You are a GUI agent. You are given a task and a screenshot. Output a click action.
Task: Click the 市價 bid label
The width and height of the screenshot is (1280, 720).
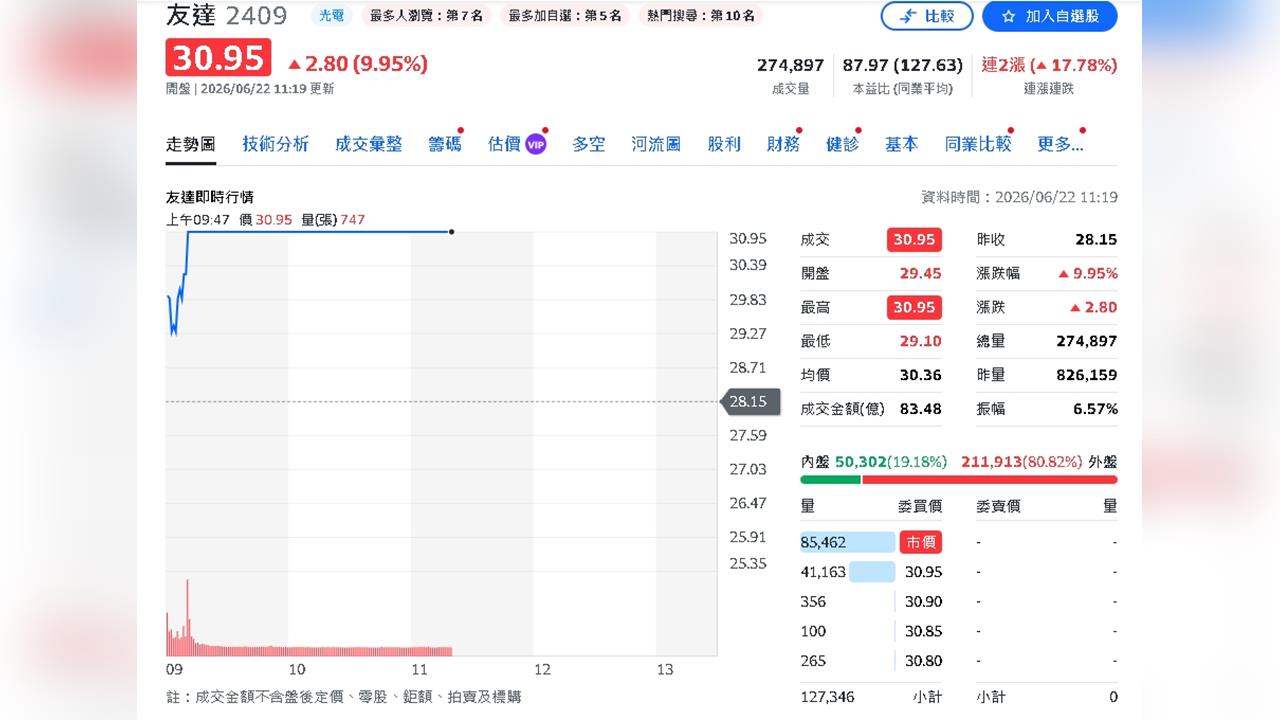click(x=920, y=542)
